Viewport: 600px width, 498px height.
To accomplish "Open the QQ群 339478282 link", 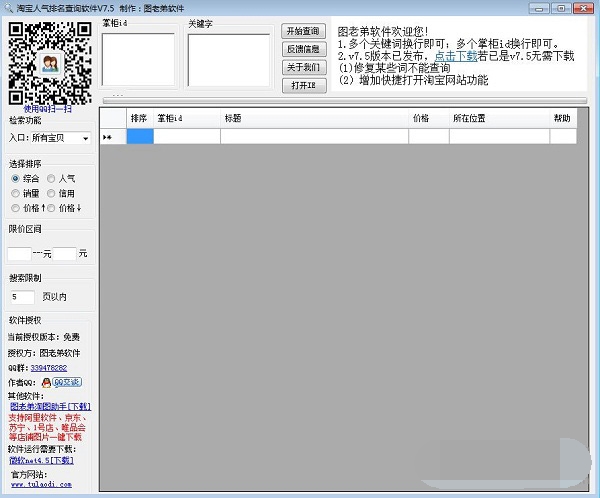I will coord(49,368).
